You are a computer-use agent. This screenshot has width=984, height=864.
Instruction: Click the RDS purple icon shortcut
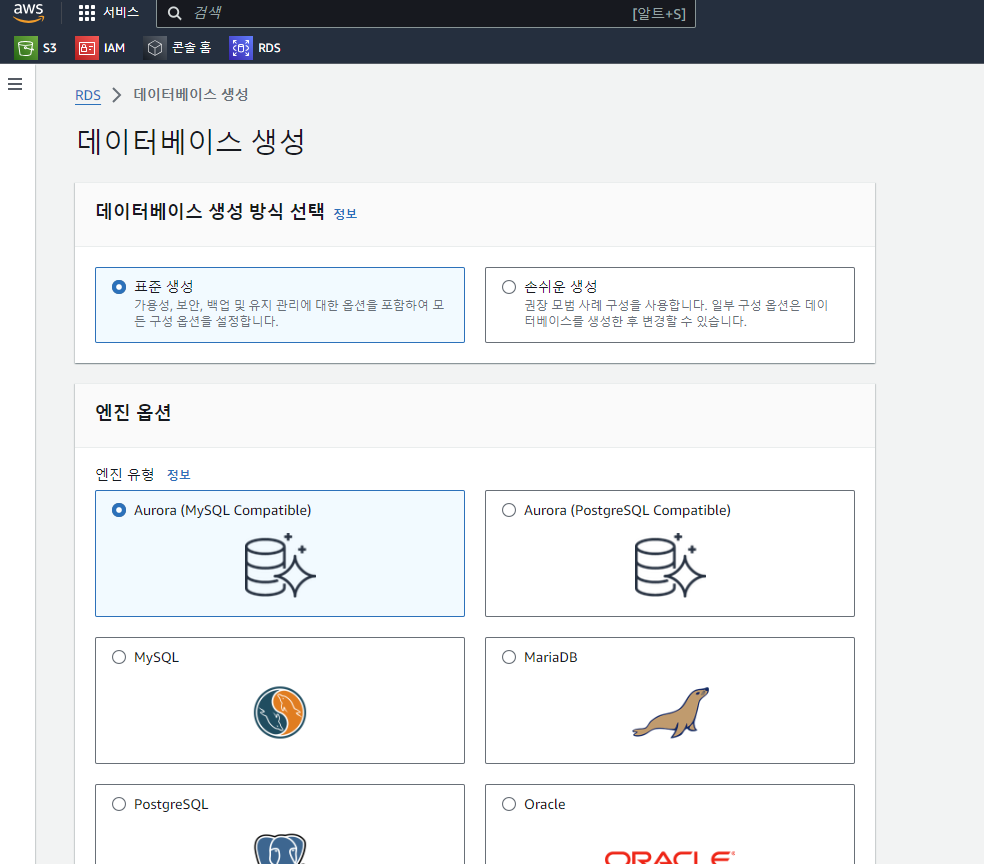coord(241,48)
